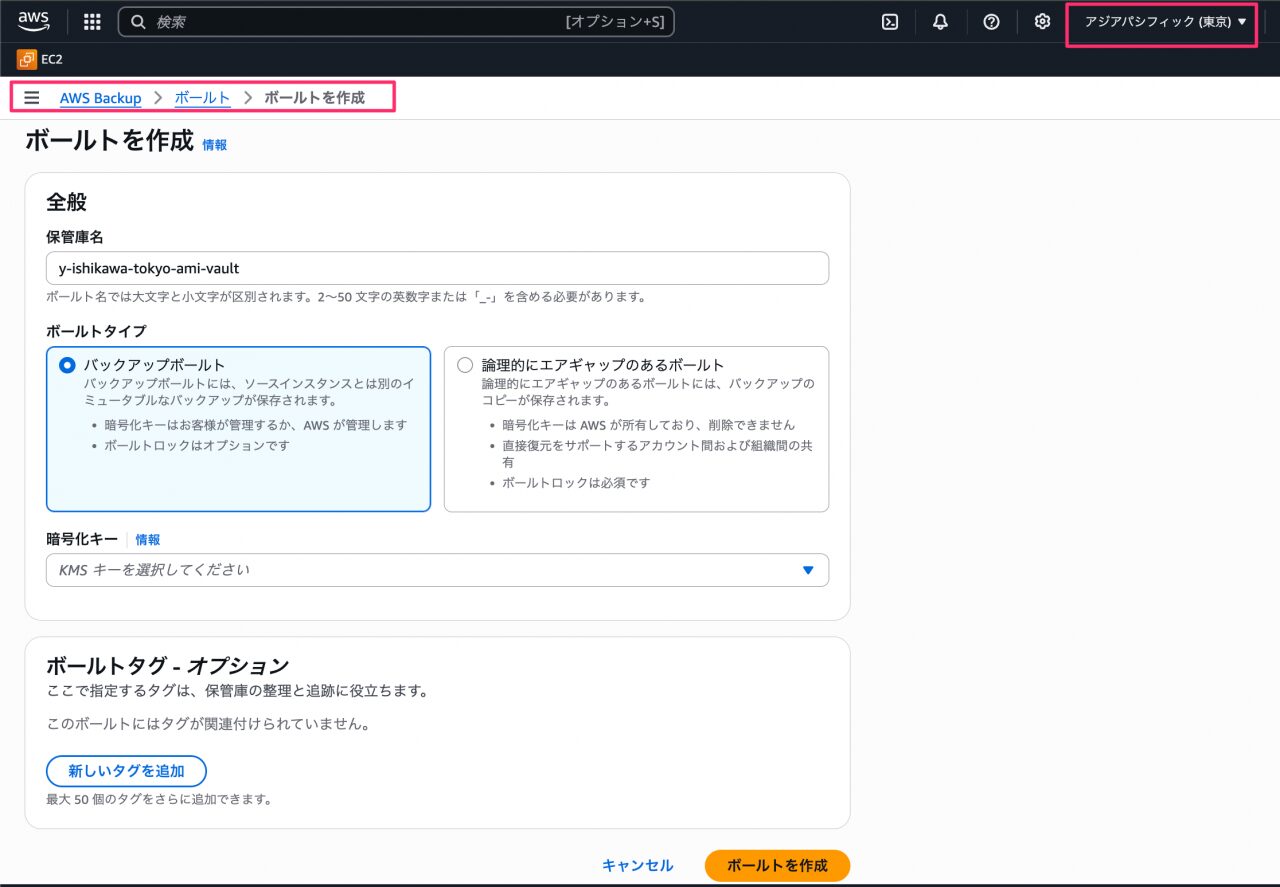Click the current breadcrumb text ボールトを作成

pos(314,98)
